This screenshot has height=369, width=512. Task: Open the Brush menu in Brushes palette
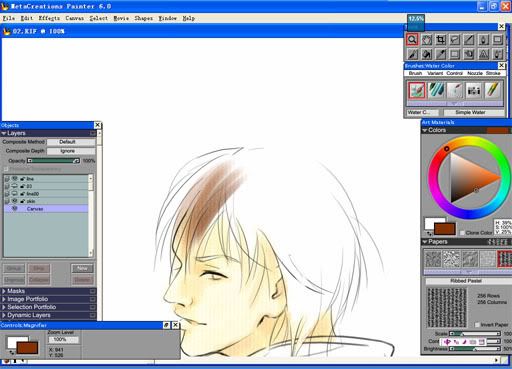(415, 73)
